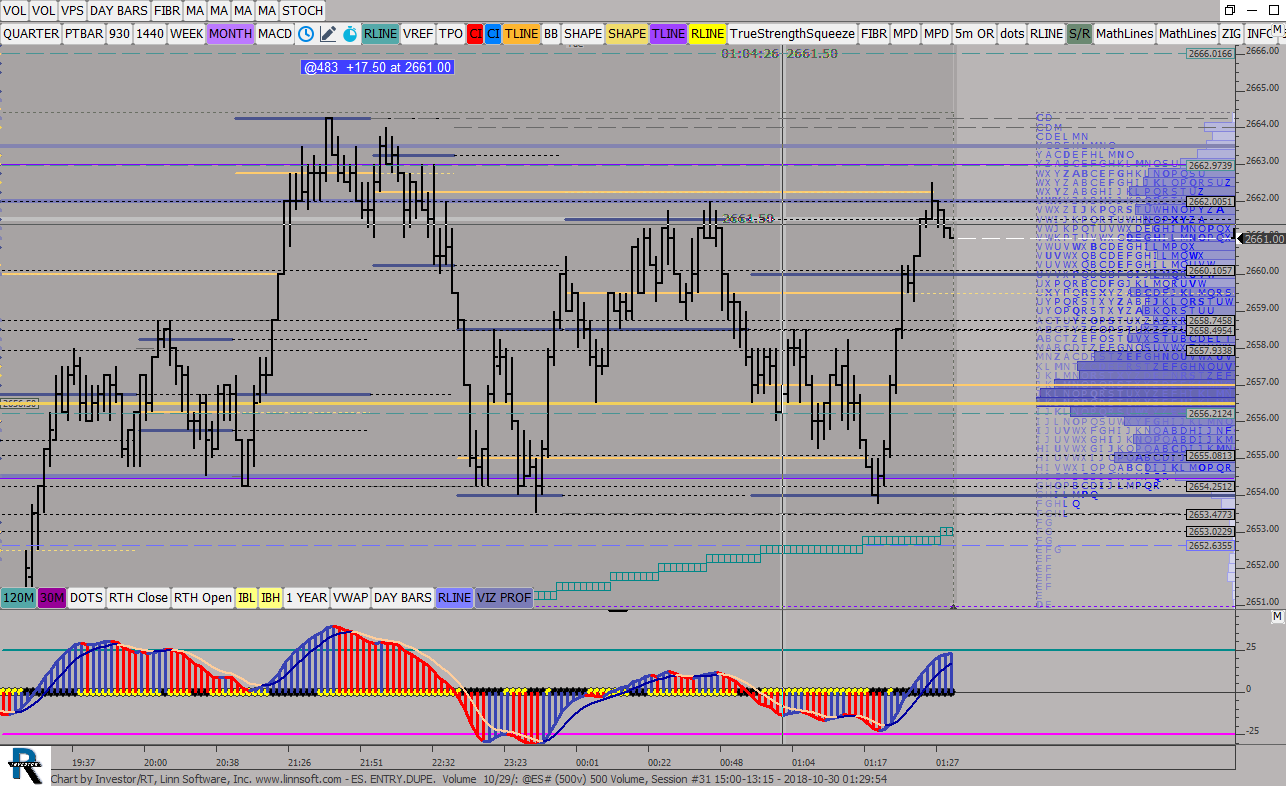Viewport: 1286px width, 786px height.
Task: Select the purple 30M timeframe button
Action: tap(52, 597)
